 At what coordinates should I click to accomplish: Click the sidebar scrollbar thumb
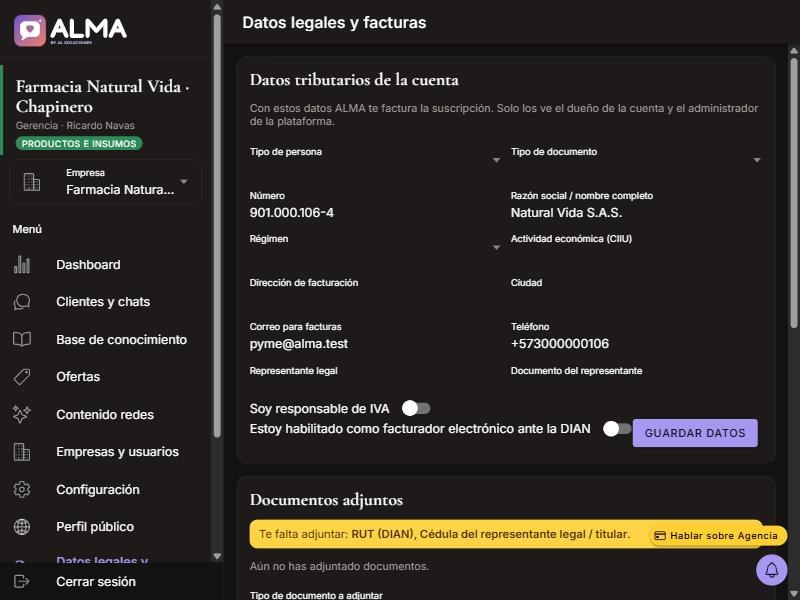coord(217,226)
